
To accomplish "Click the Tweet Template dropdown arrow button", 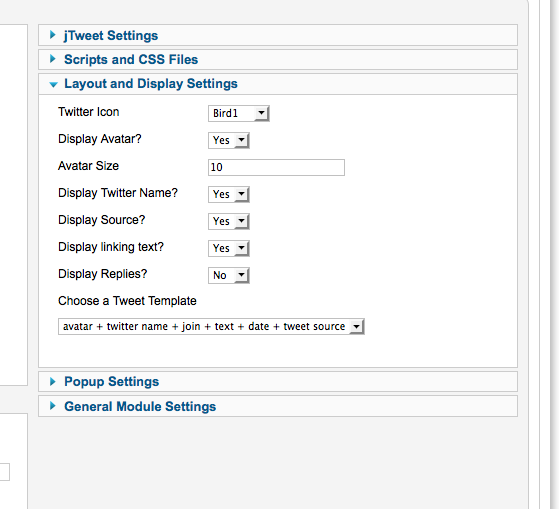I will click(x=357, y=327).
